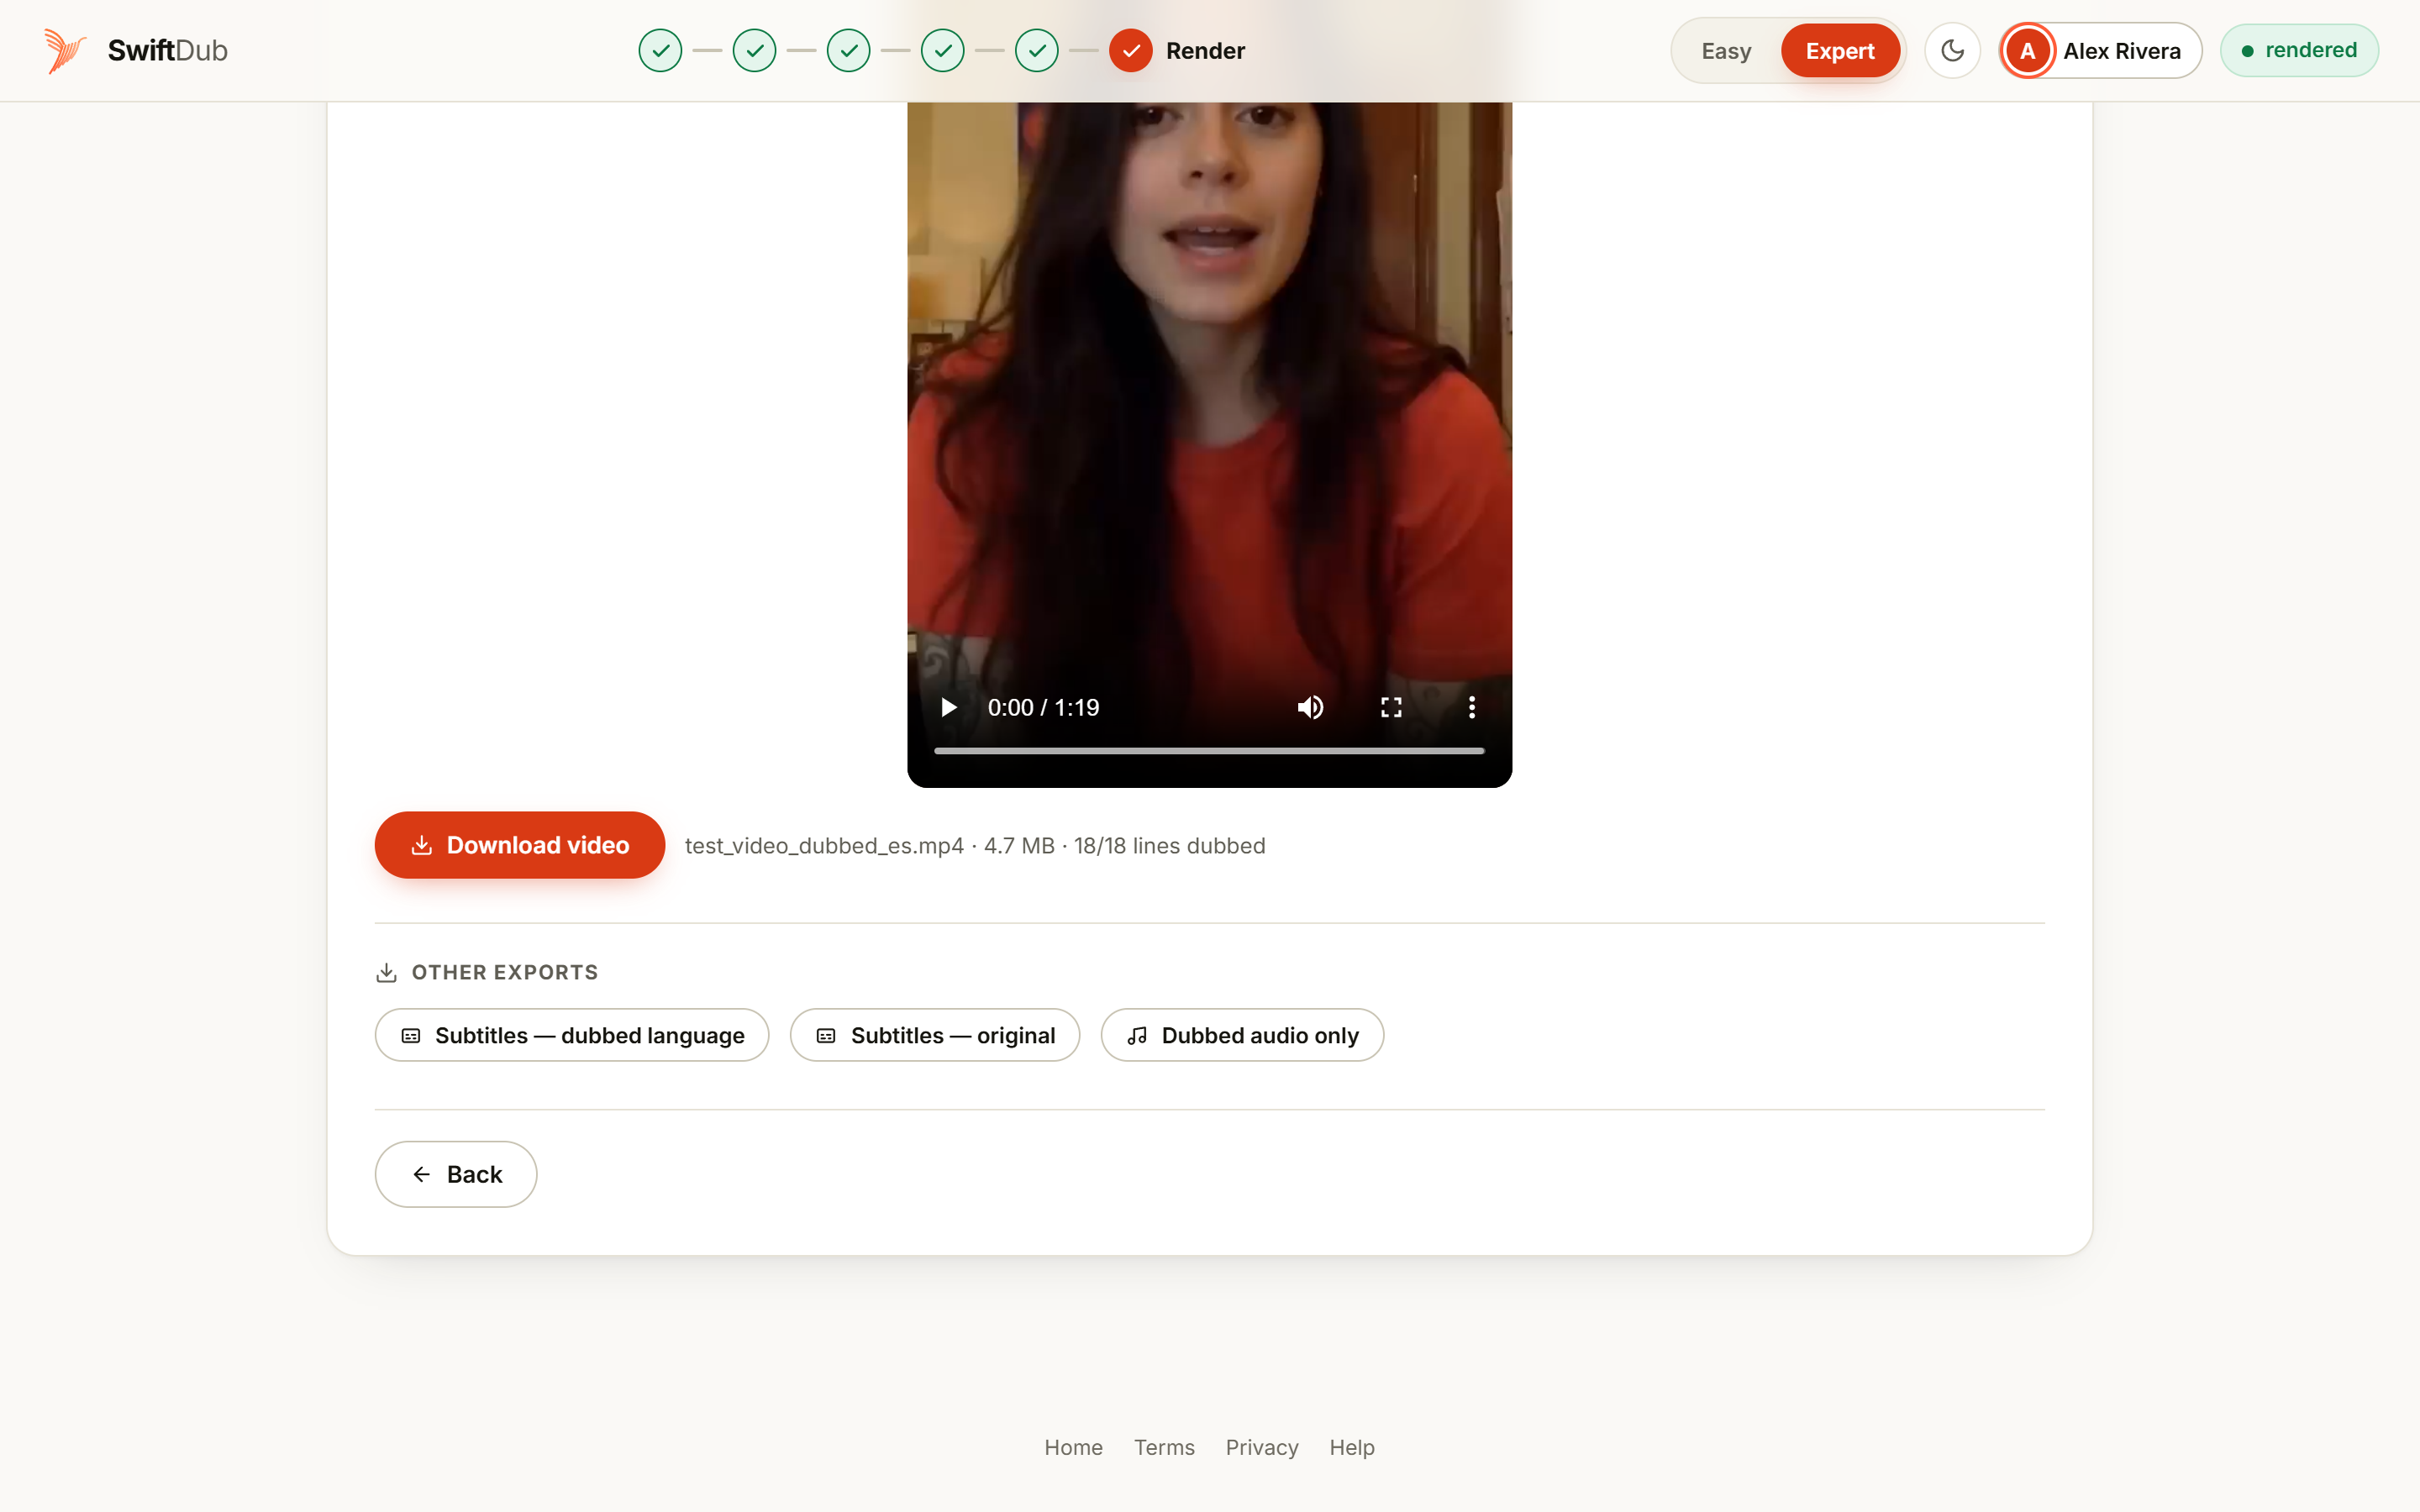The height and width of the screenshot is (1512, 2420).
Task: Switch to Easy mode
Action: click(x=1726, y=51)
